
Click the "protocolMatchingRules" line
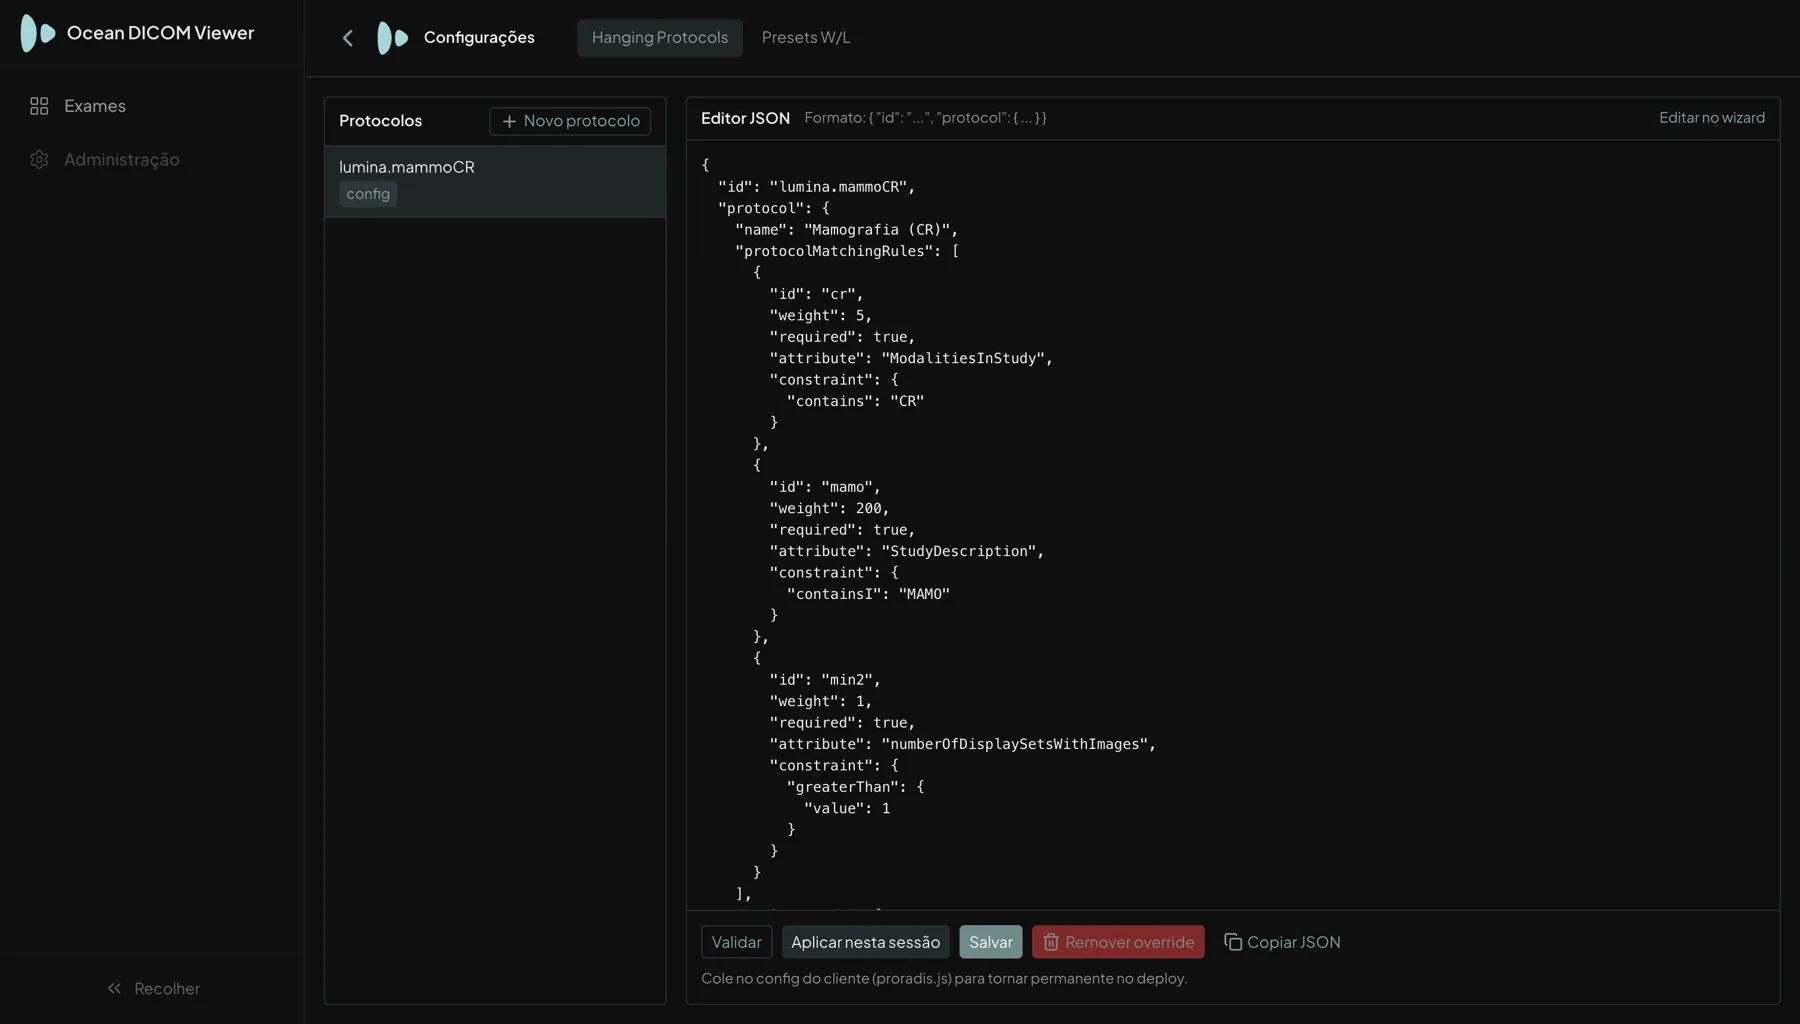coord(847,251)
